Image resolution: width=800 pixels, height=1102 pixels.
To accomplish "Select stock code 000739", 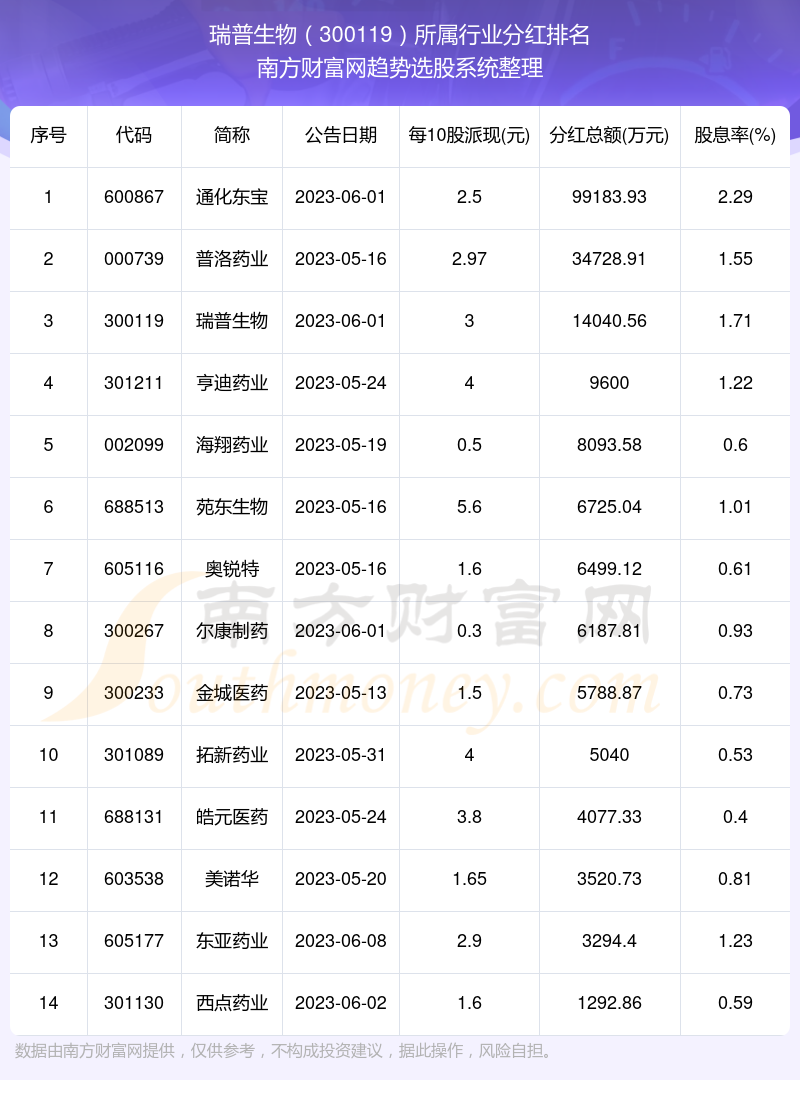I will pos(134,259).
